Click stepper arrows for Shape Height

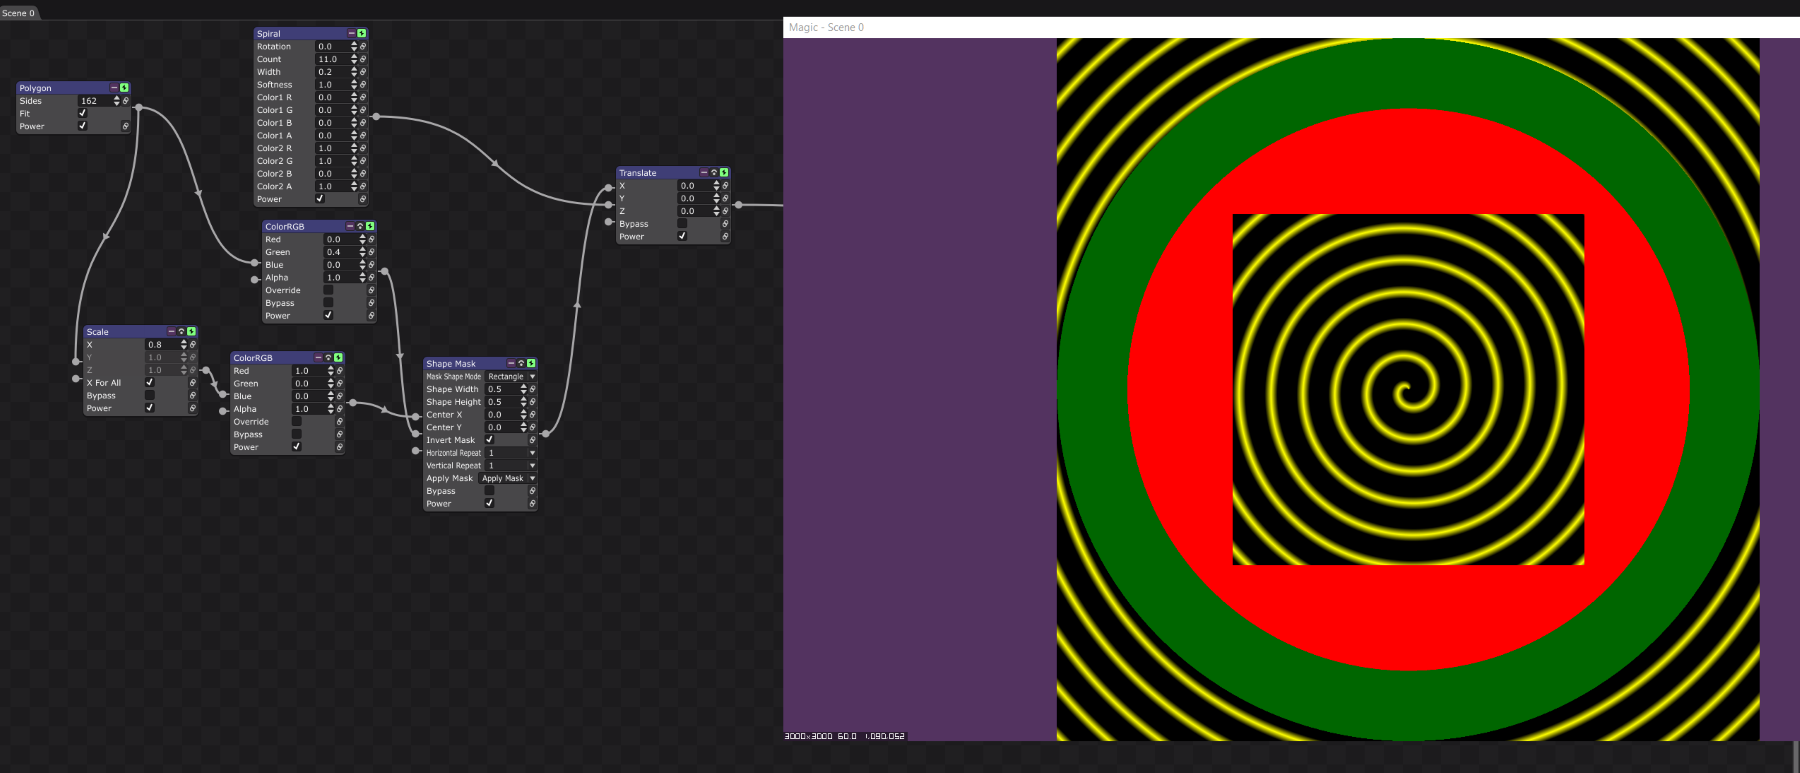[523, 402]
